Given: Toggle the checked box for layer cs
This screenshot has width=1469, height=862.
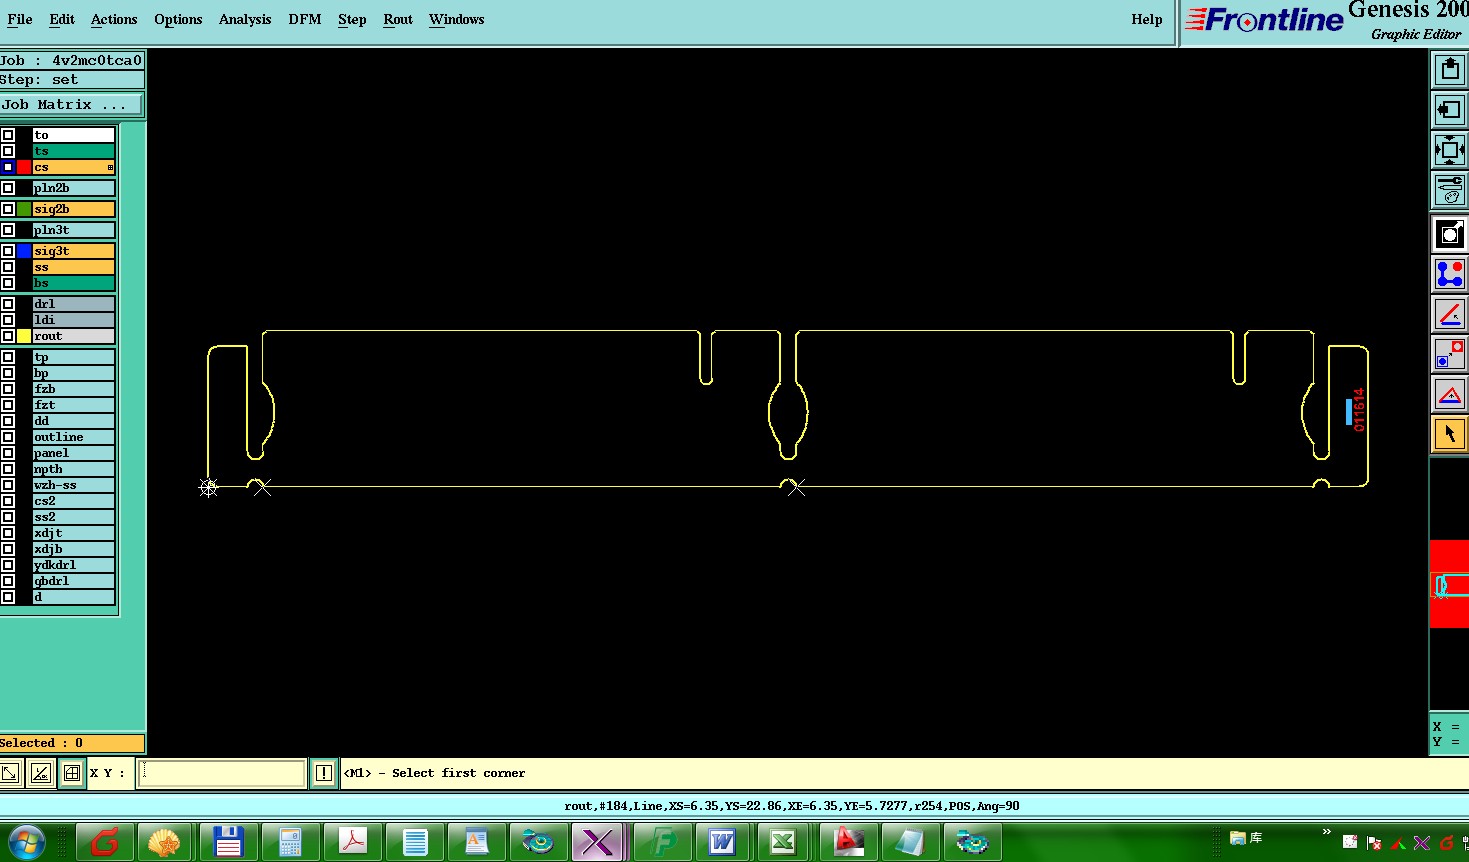Looking at the screenshot, I should 8,167.
